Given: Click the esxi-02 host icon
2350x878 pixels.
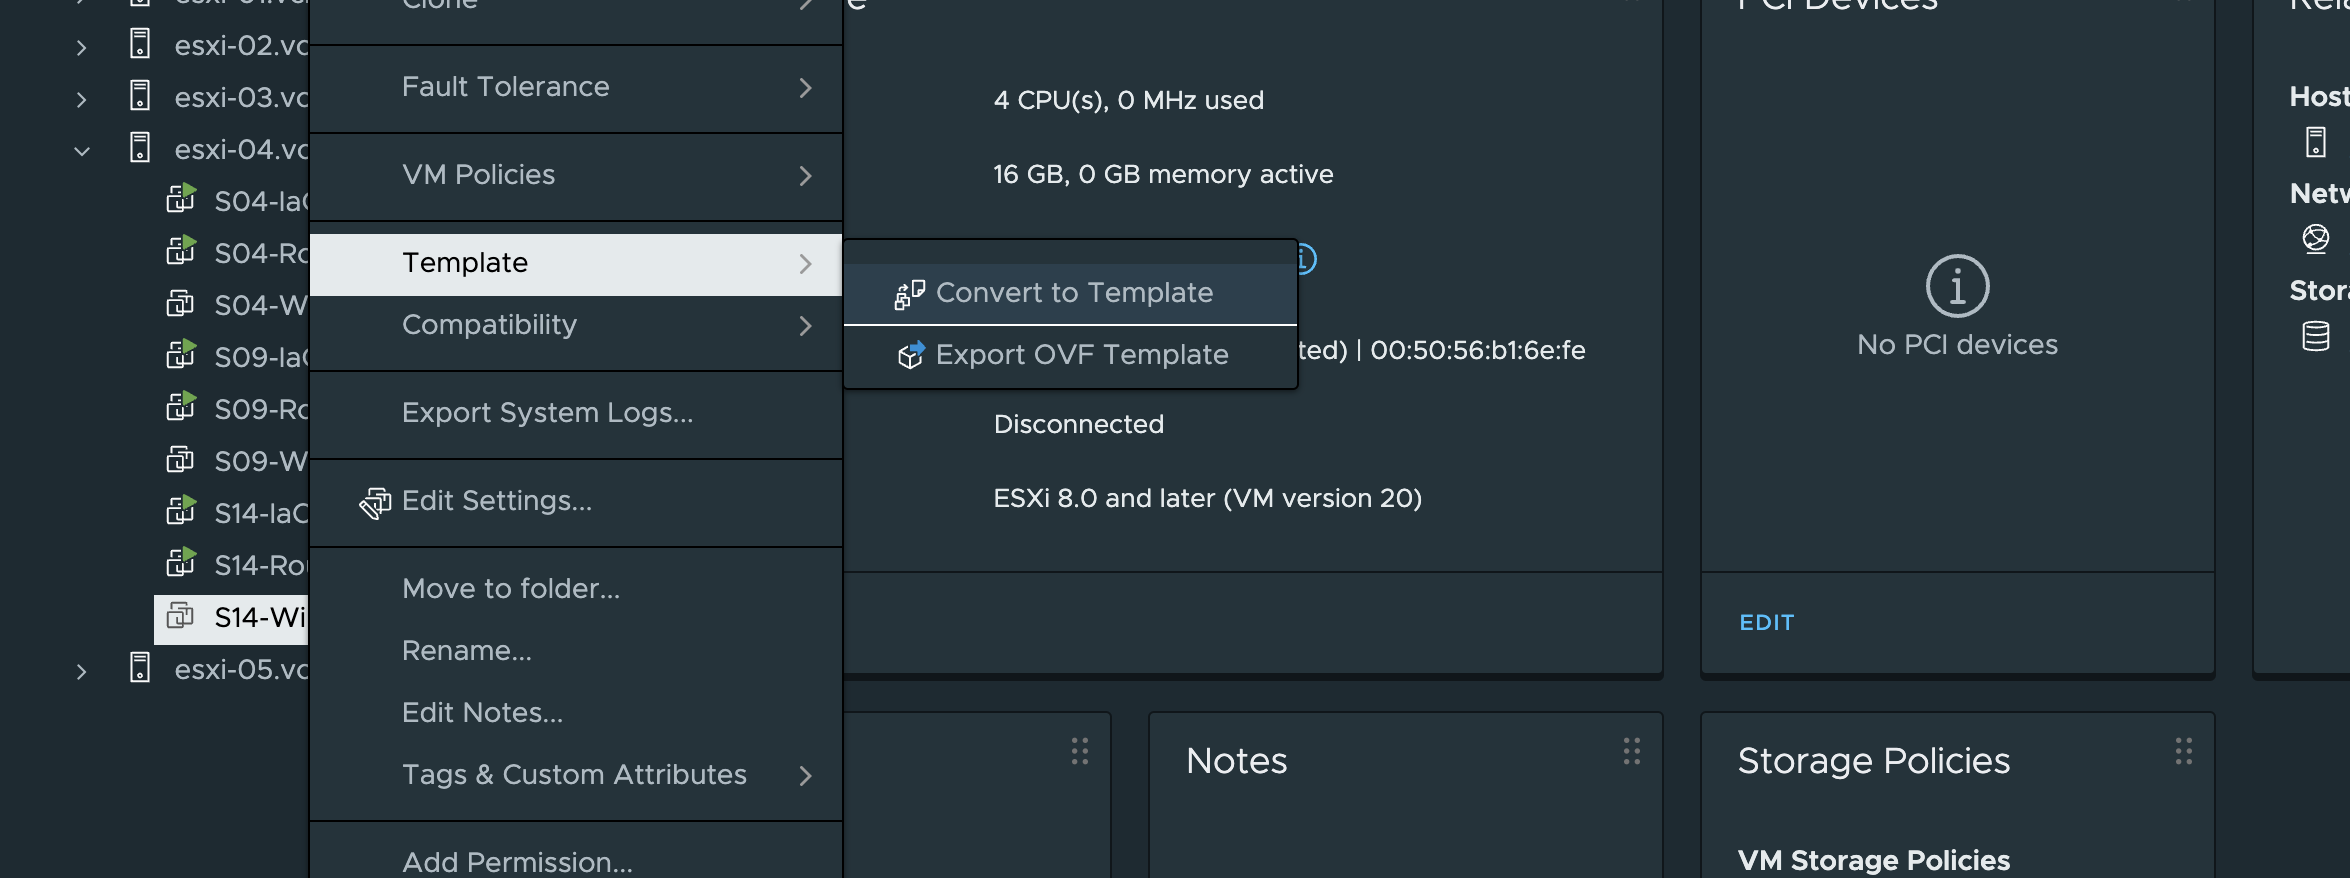Looking at the screenshot, I should 140,45.
